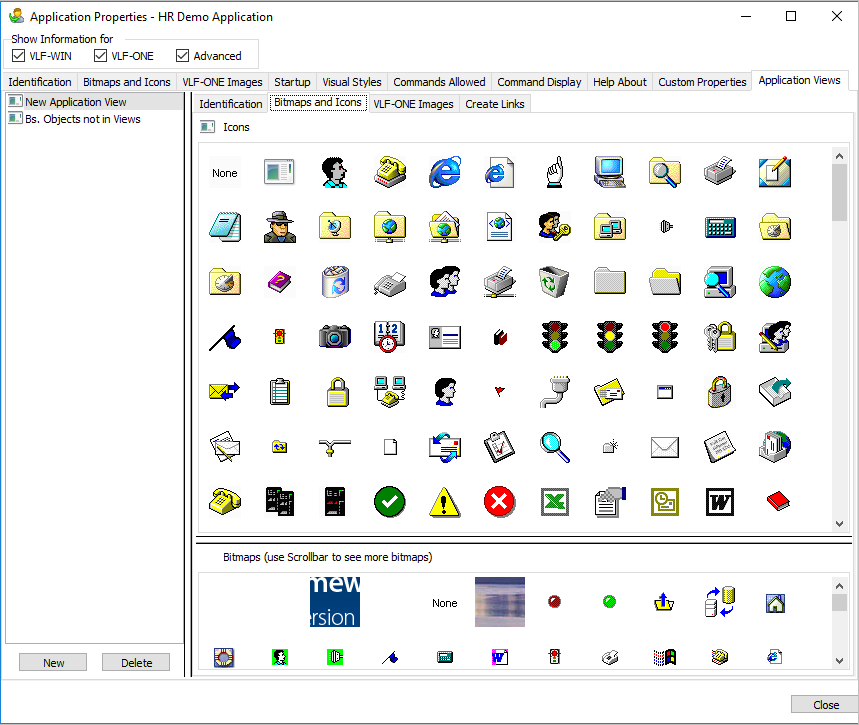
Task: Select the red closed book icon
Action: point(777,502)
